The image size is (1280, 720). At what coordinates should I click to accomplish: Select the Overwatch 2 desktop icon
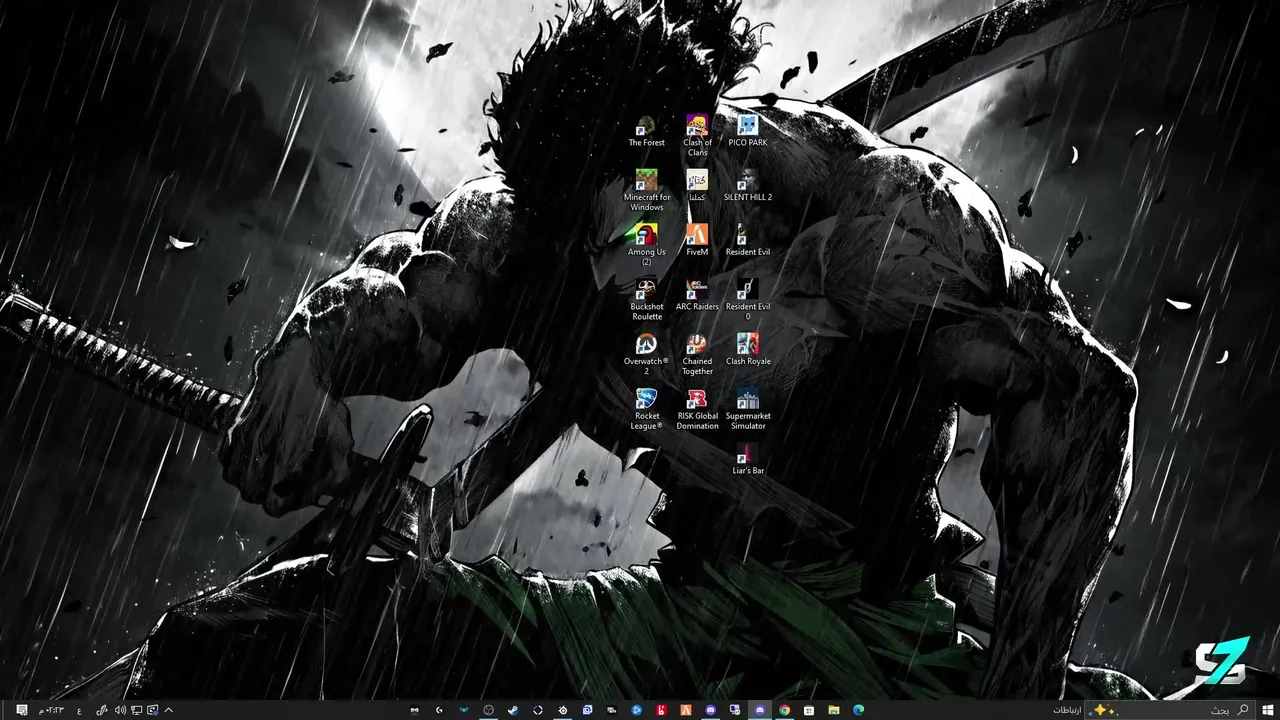click(646, 355)
